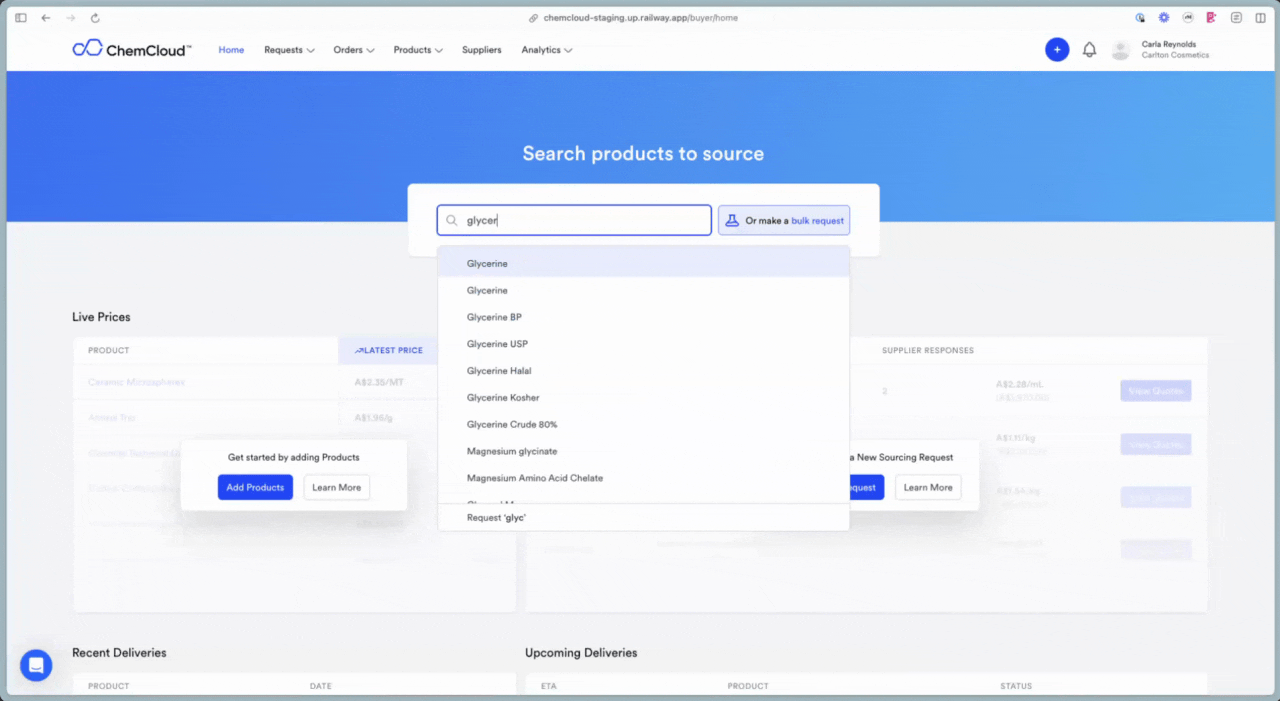Open the ChemCloud logo homepage
The width and height of the screenshot is (1280, 701).
130,48
